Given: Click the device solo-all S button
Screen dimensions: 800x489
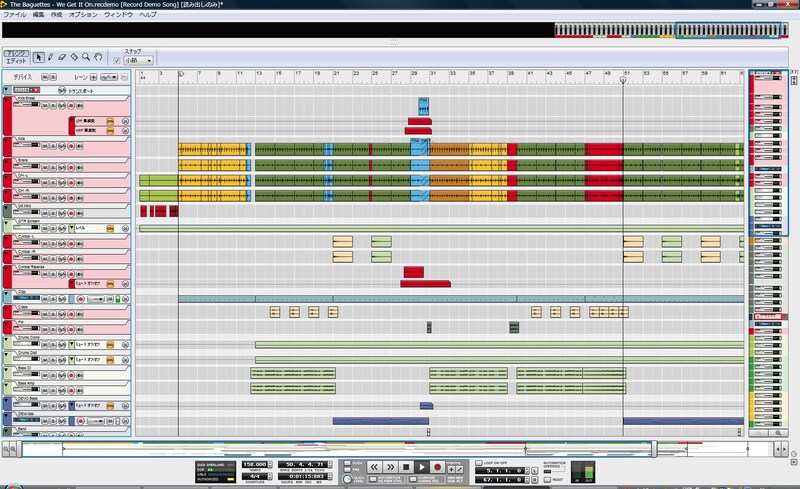Looking at the screenshot, I should 53,77.
